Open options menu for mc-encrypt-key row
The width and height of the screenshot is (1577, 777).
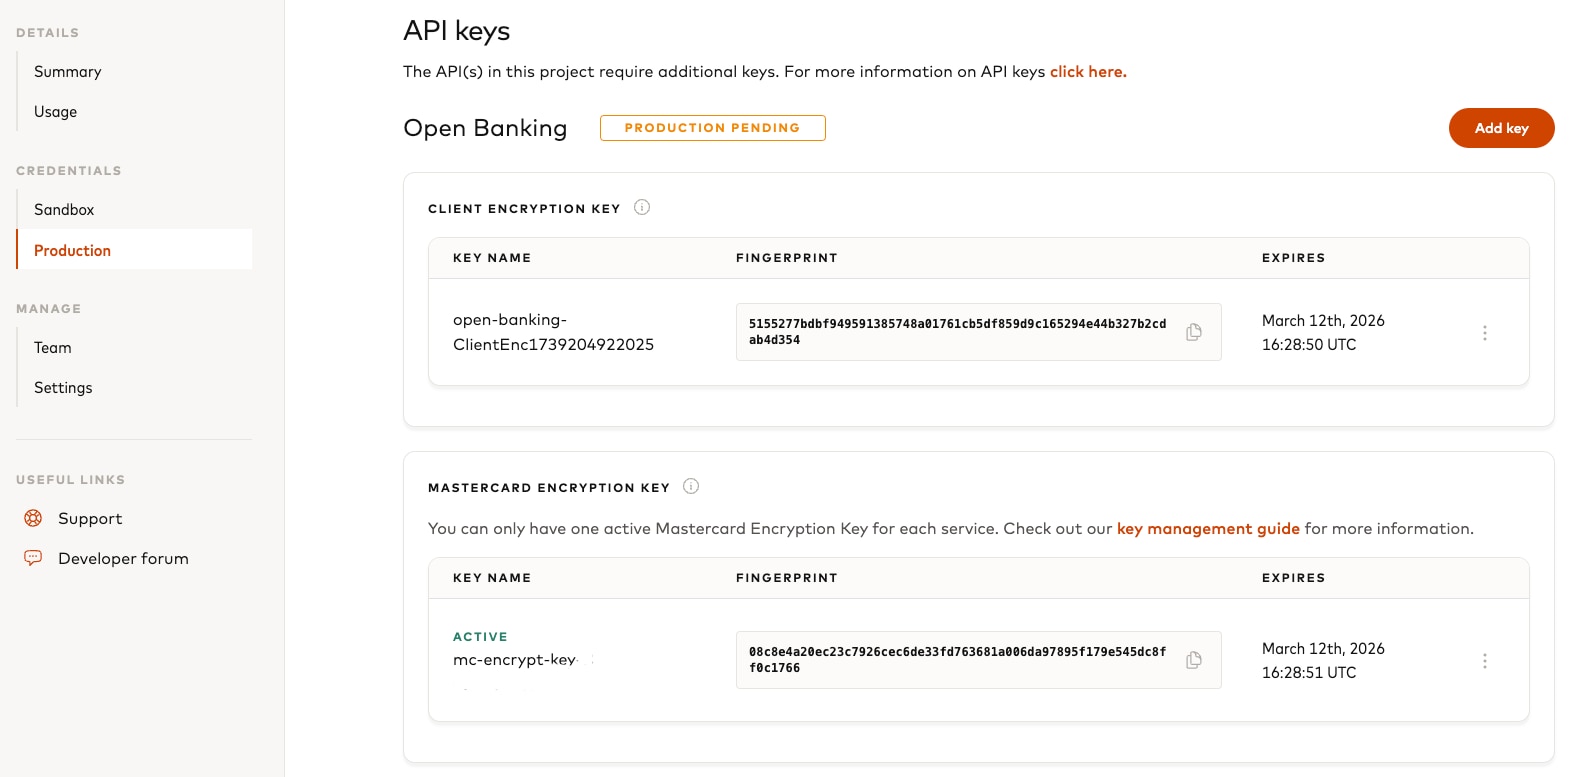[1484, 661]
